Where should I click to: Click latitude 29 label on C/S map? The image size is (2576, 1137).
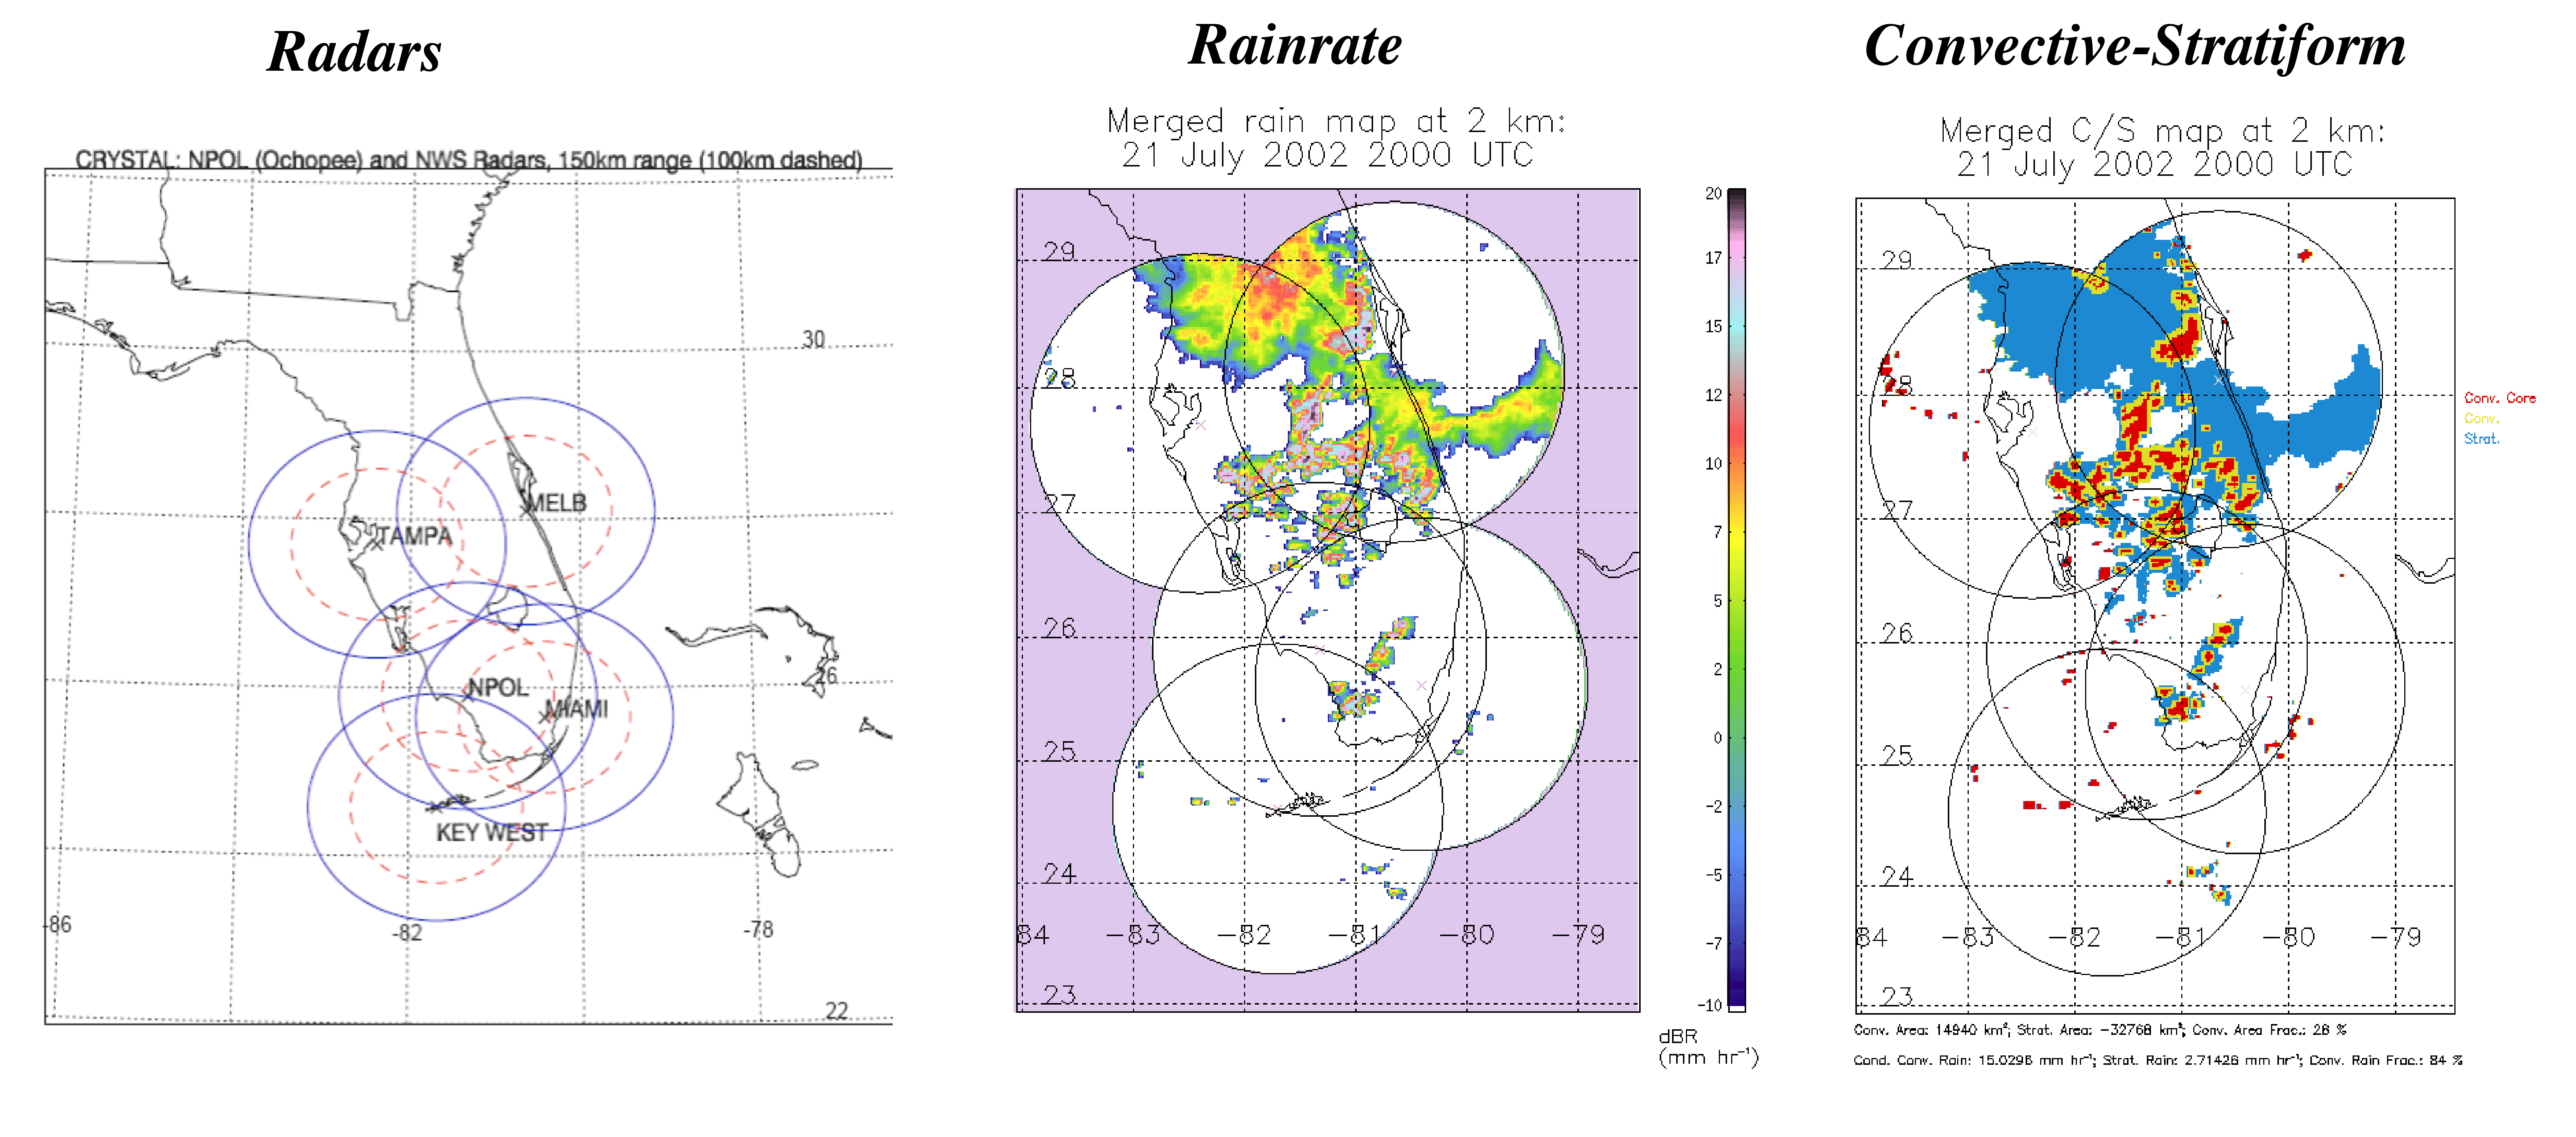click(1896, 260)
